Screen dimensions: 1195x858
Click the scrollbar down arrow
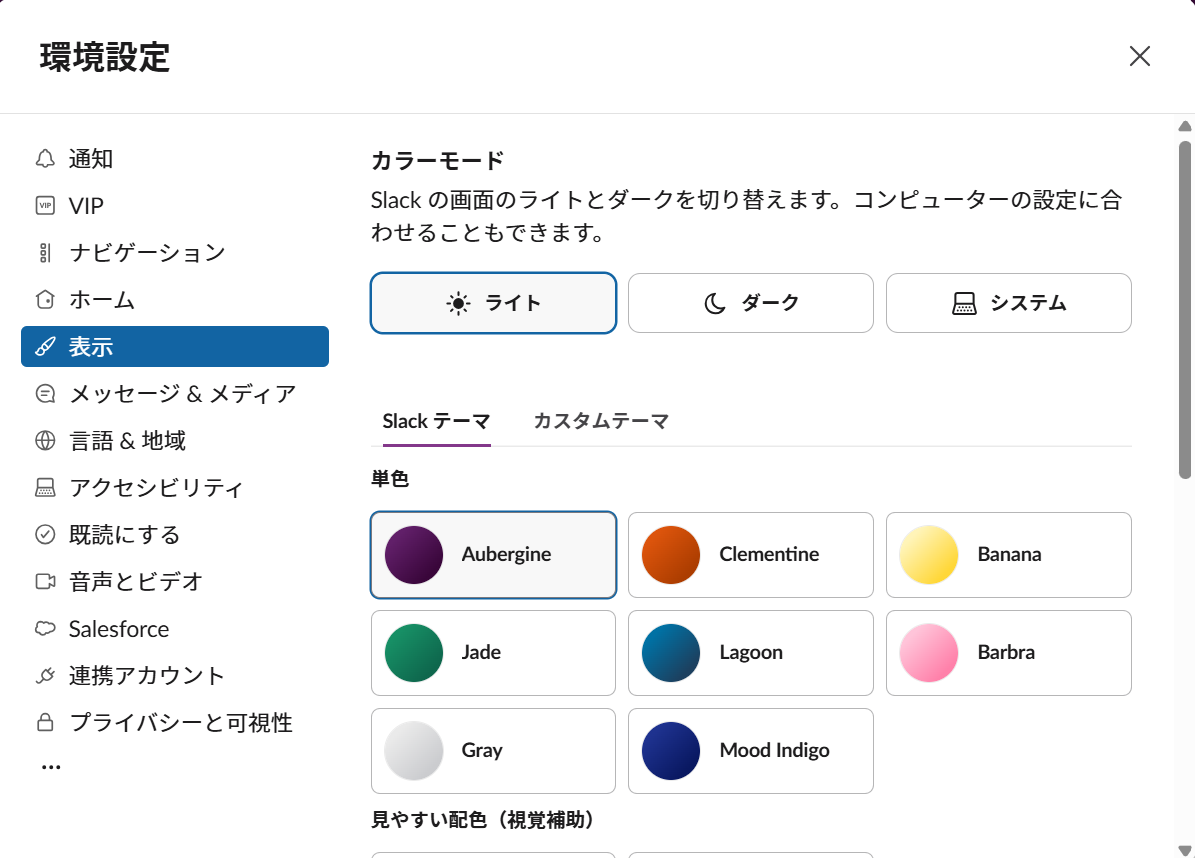coord(1184,849)
